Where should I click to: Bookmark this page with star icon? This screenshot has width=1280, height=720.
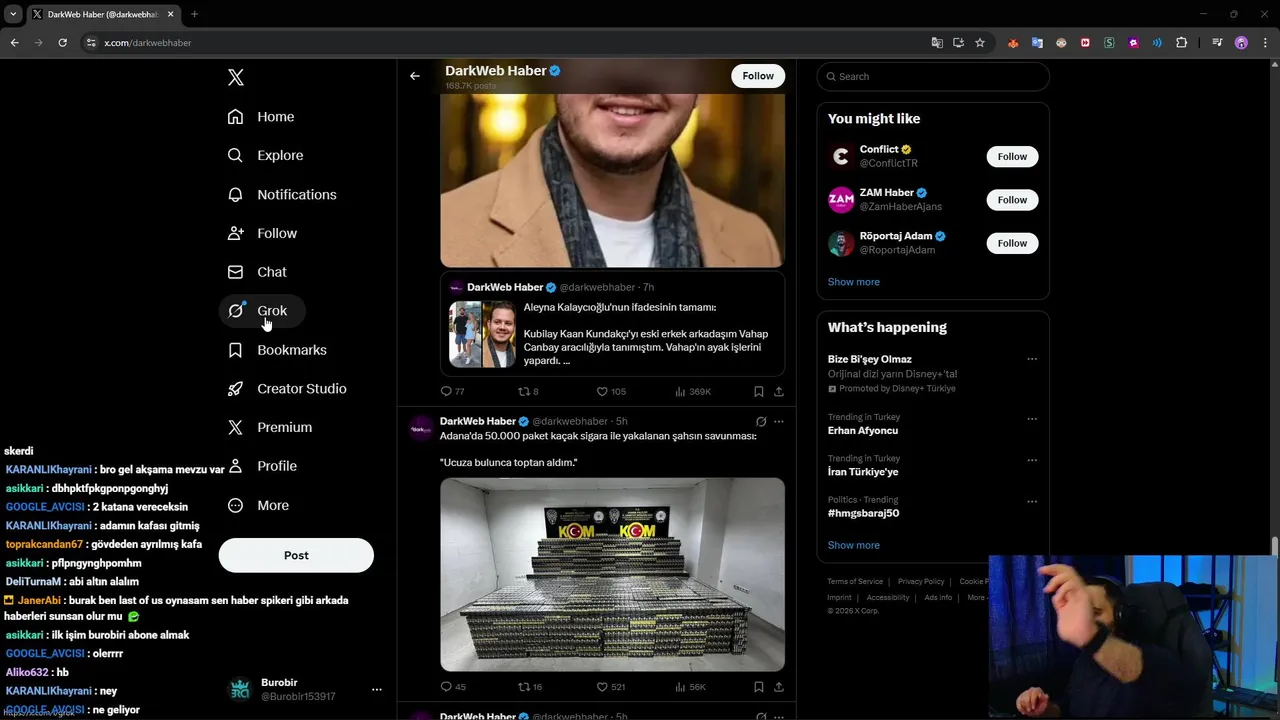(980, 43)
